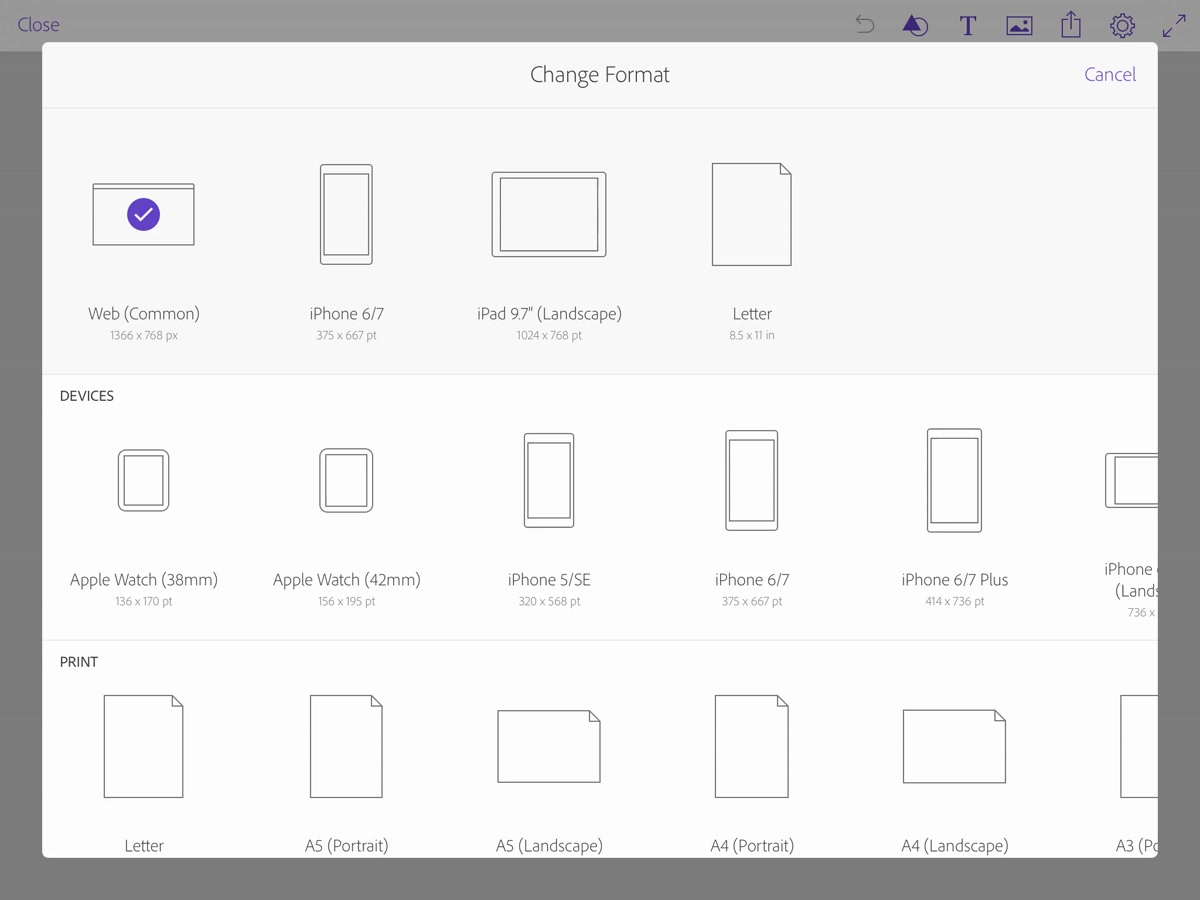Screen dimensions: 1200x900
Task: Choose the cut-off A3 page icon
Action: tap(1139, 746)
